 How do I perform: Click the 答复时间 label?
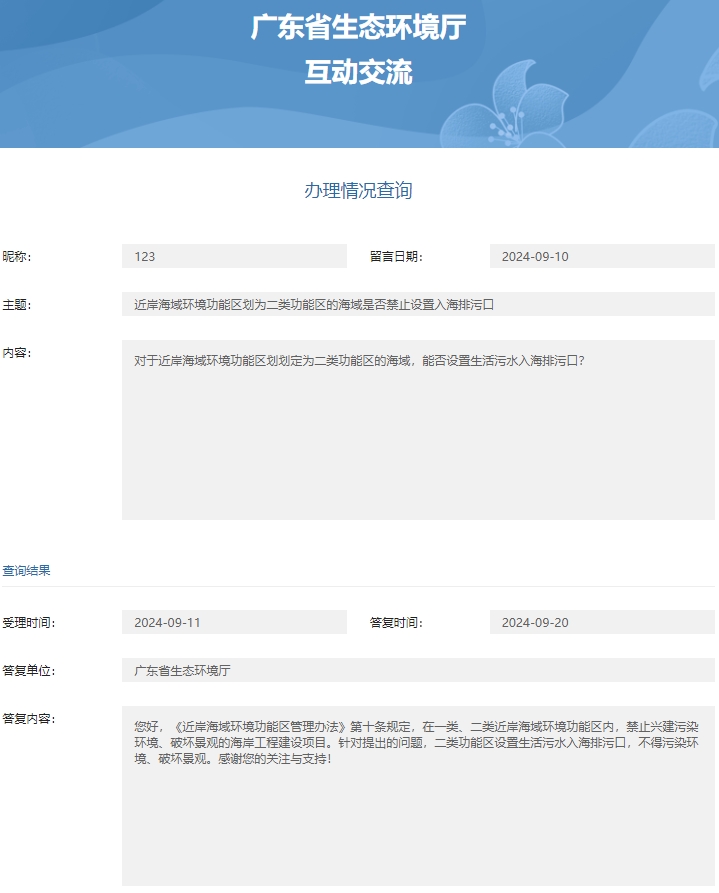(x=396, y=623)
